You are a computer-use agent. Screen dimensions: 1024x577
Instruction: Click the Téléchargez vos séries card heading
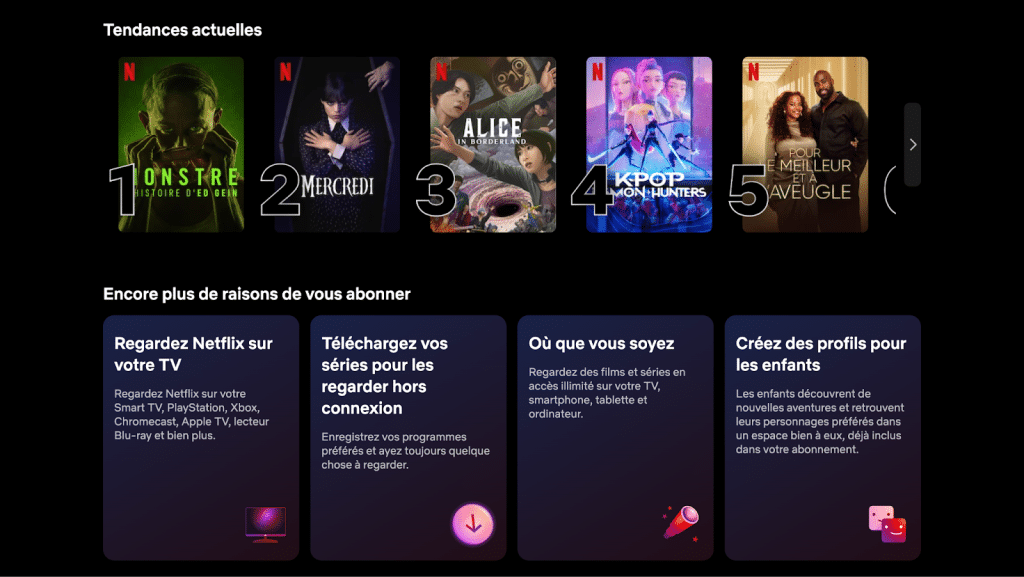(x=385, y=375)
